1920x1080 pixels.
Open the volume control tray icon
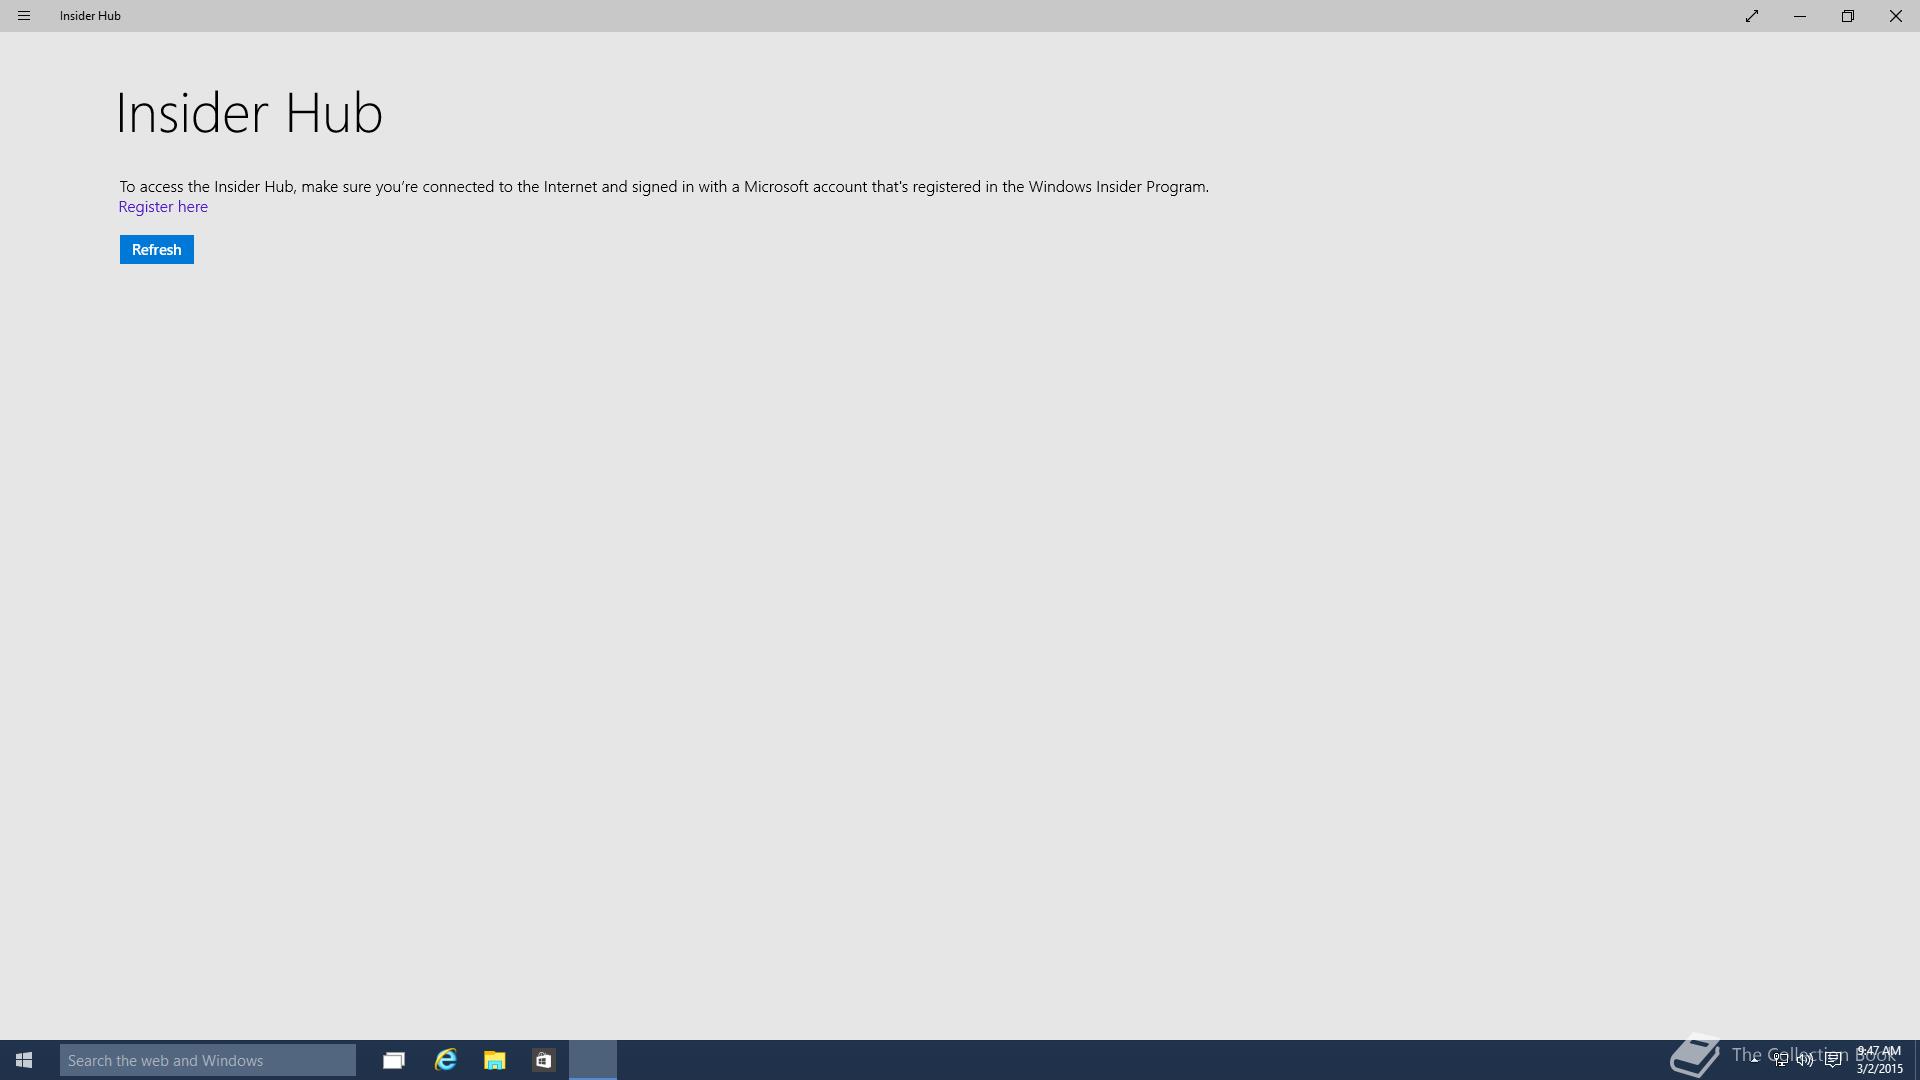[x=1805, y=1060]
